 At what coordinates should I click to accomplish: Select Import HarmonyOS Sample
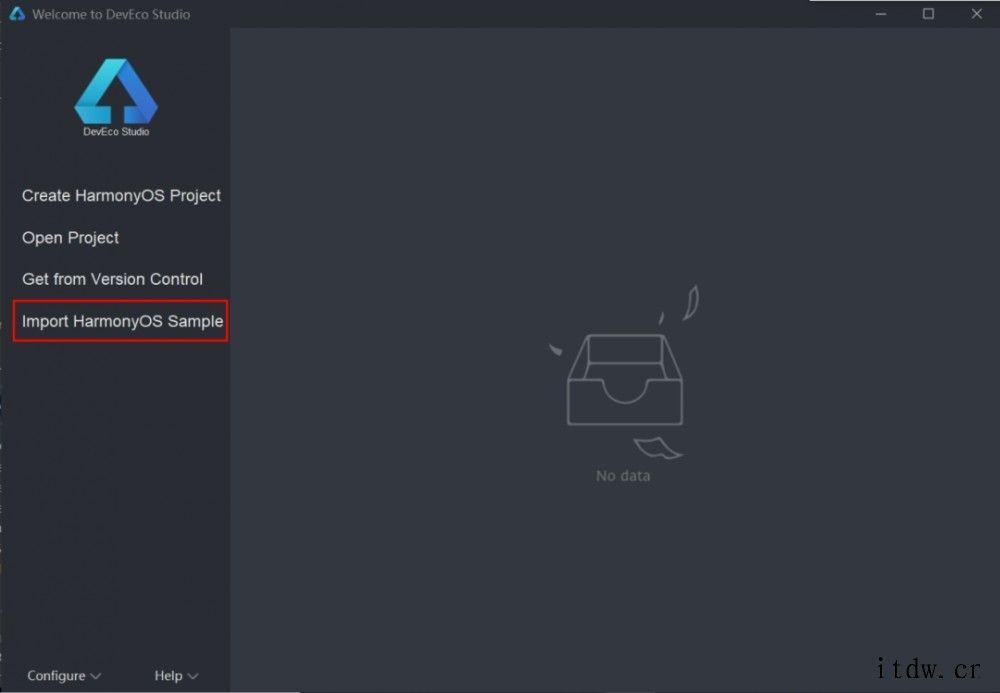click(122, 321)
